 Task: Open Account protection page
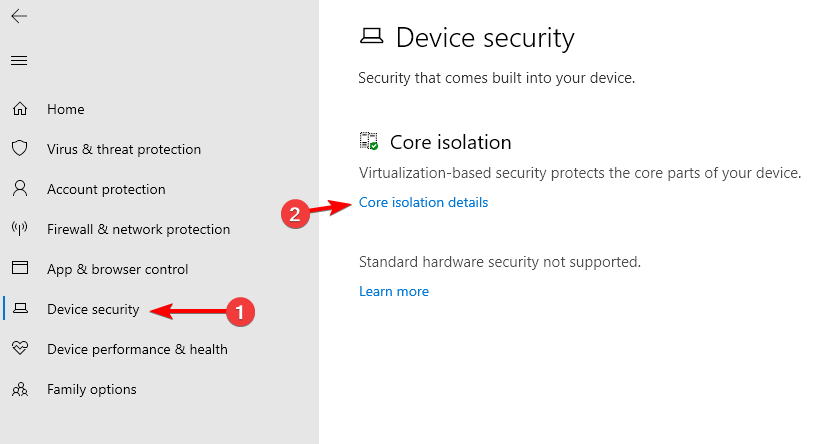[x=106, y=189]
